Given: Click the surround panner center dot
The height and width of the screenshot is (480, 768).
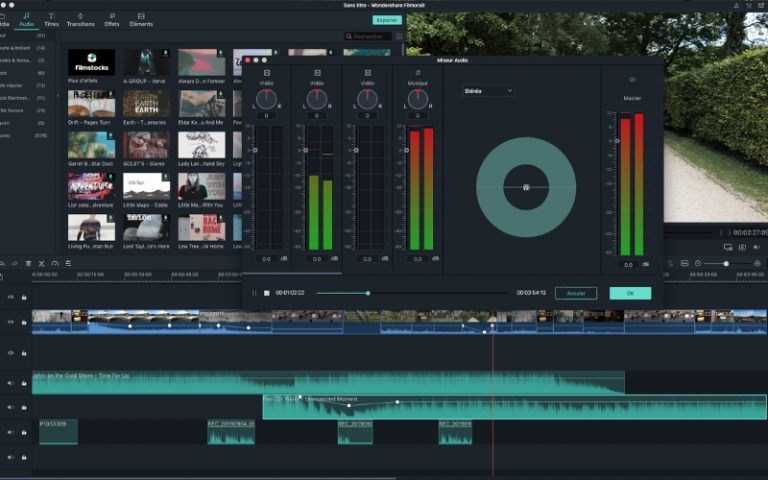Looking at the screenshot, I should (526, 187).
